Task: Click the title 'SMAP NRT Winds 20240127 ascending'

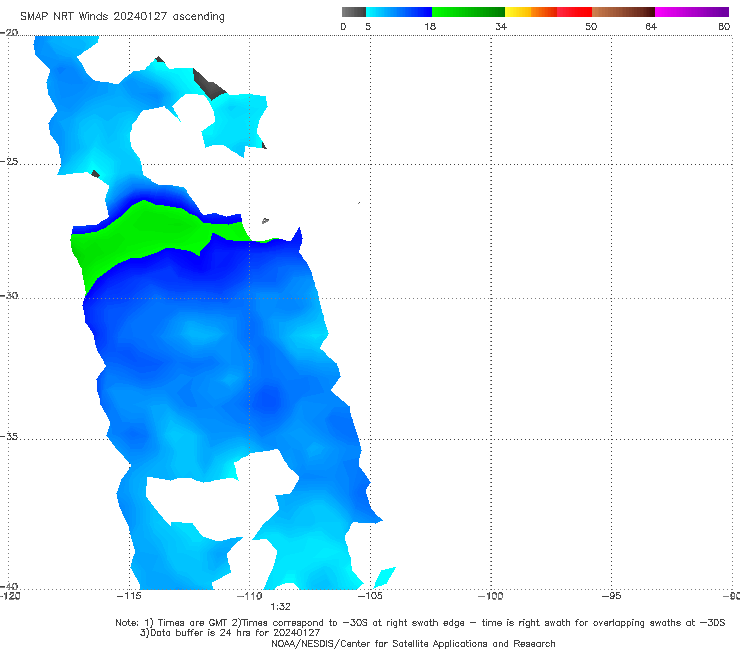Action: click(122, 17)
